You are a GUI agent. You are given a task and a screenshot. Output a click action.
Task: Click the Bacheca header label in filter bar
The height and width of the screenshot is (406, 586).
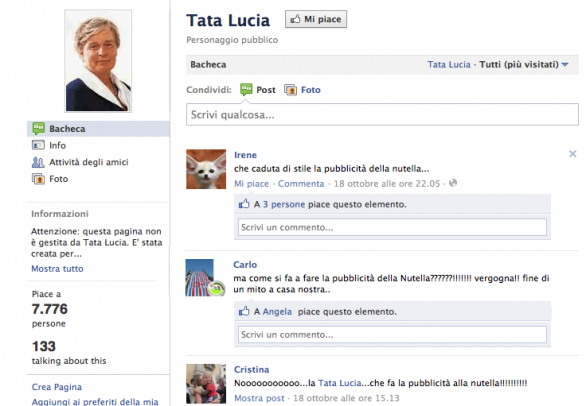[208, 65]
